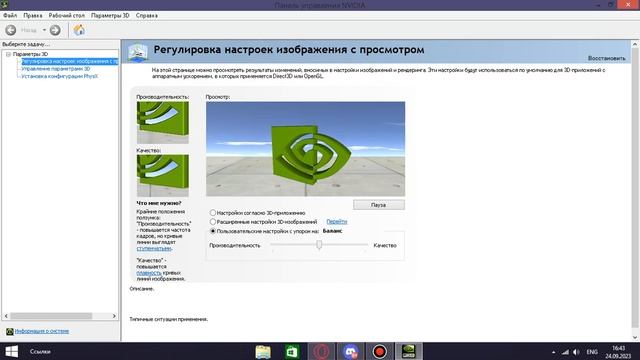Viewport: 640px width, 360px height.
Task: Click the Перейти link
Action: pyautogui.click(x=337, y=222)
